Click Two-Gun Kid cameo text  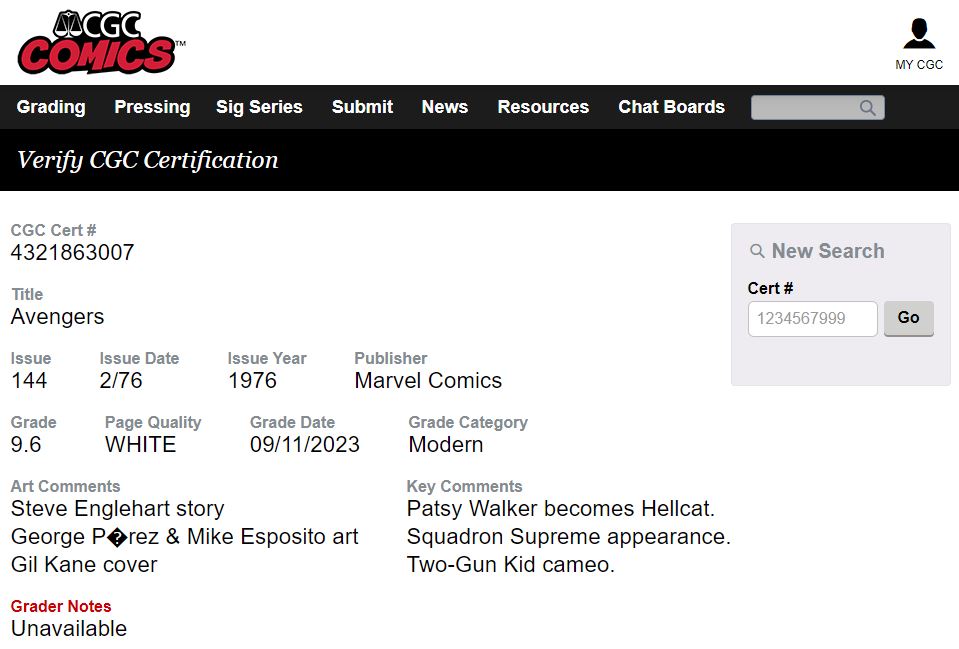(x=511, y=565)
